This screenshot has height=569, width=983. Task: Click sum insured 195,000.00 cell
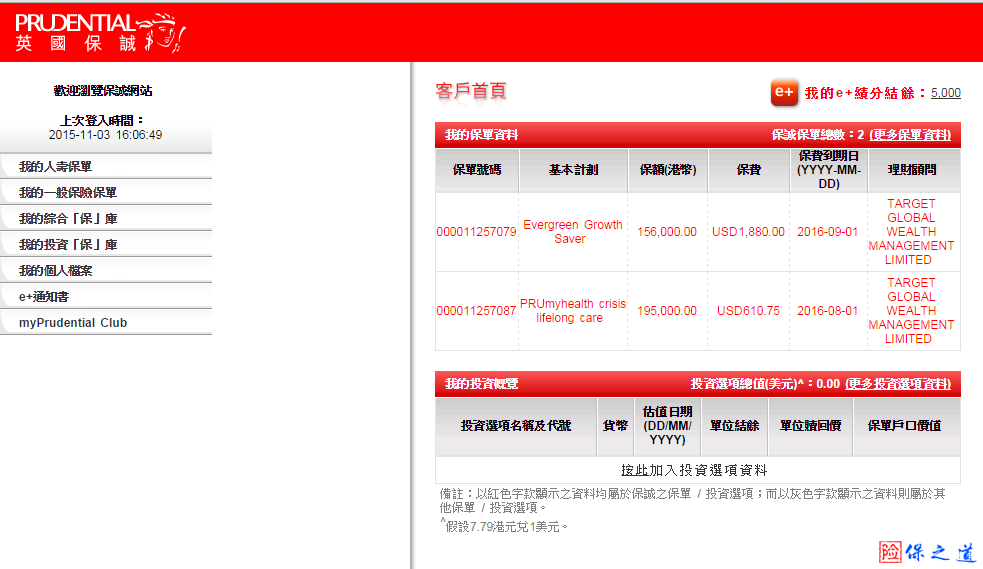[x=667, y=311]
